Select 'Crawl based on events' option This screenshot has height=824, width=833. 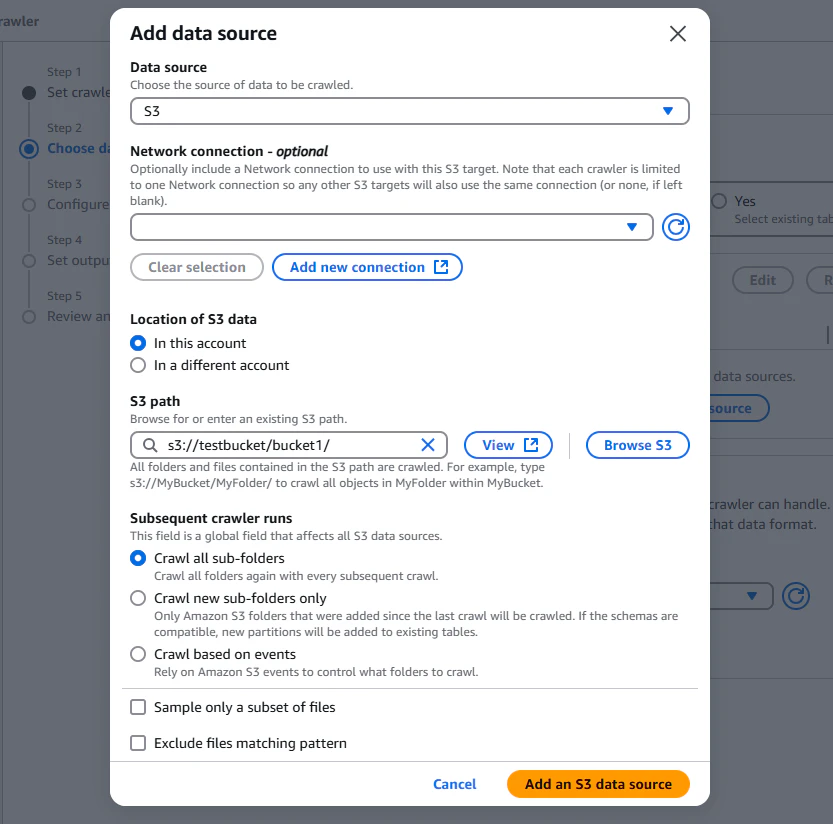click(138, 654)
